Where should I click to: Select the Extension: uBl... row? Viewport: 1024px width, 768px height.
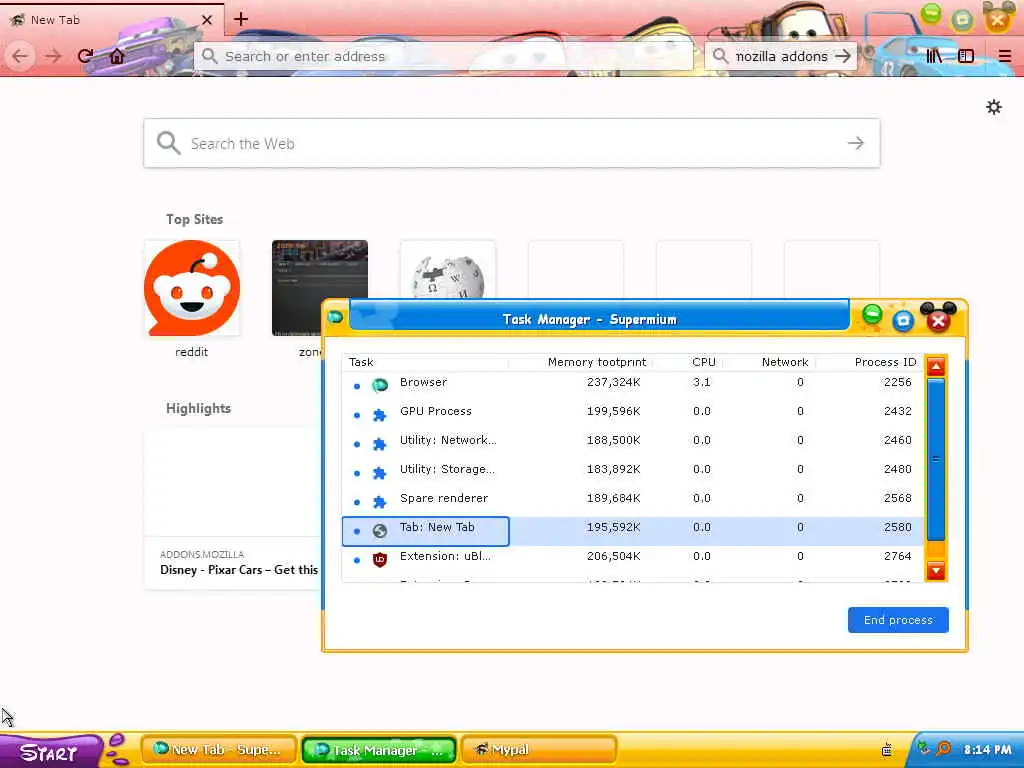point(632,559)
